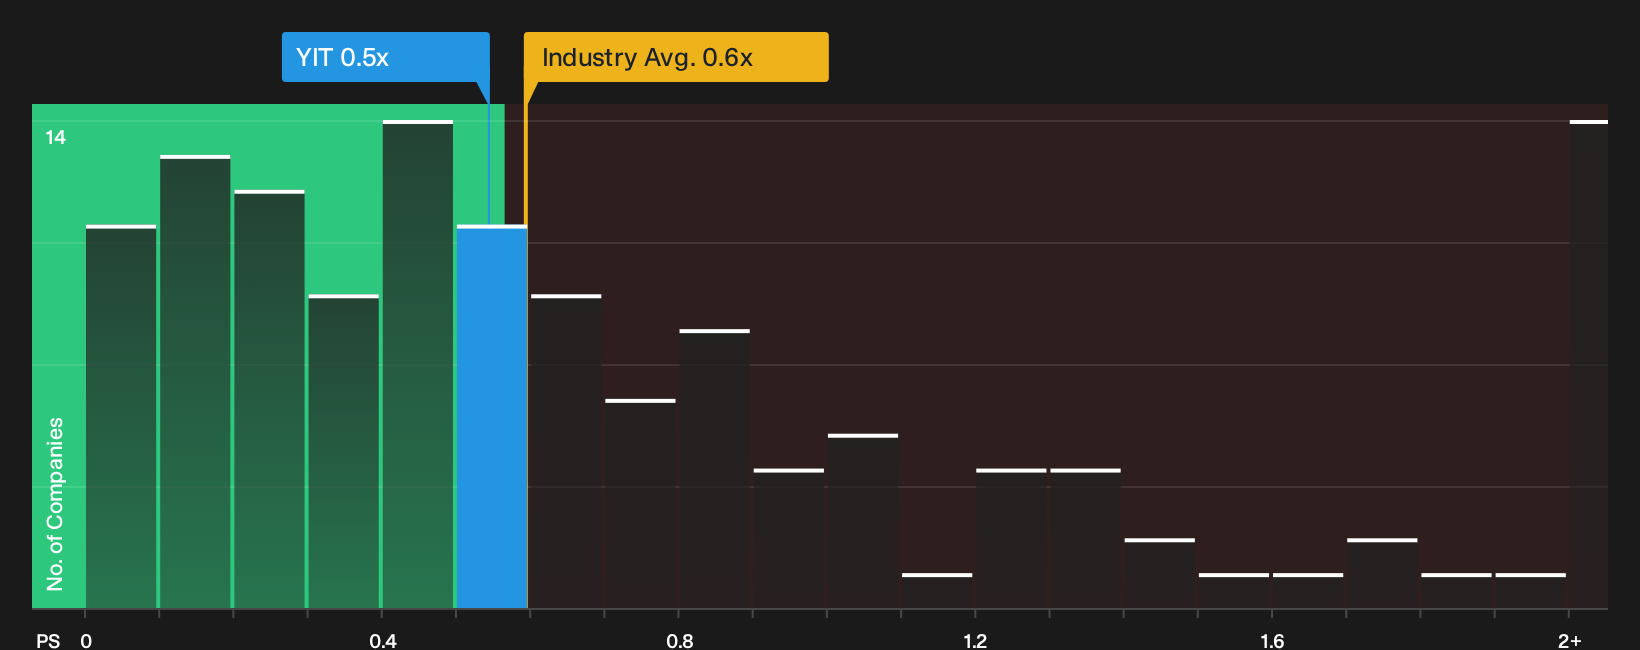Select the 2+ PS histogram bar

tap(1589, 364)
